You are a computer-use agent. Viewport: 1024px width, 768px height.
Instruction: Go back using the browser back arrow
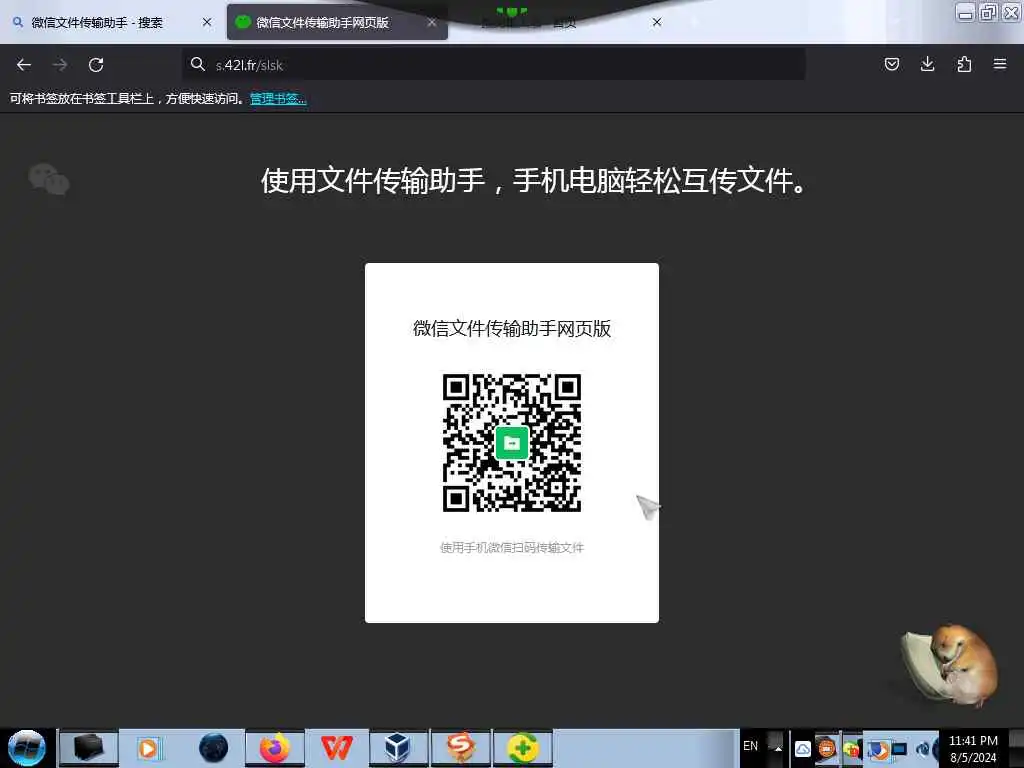[24, 65]
